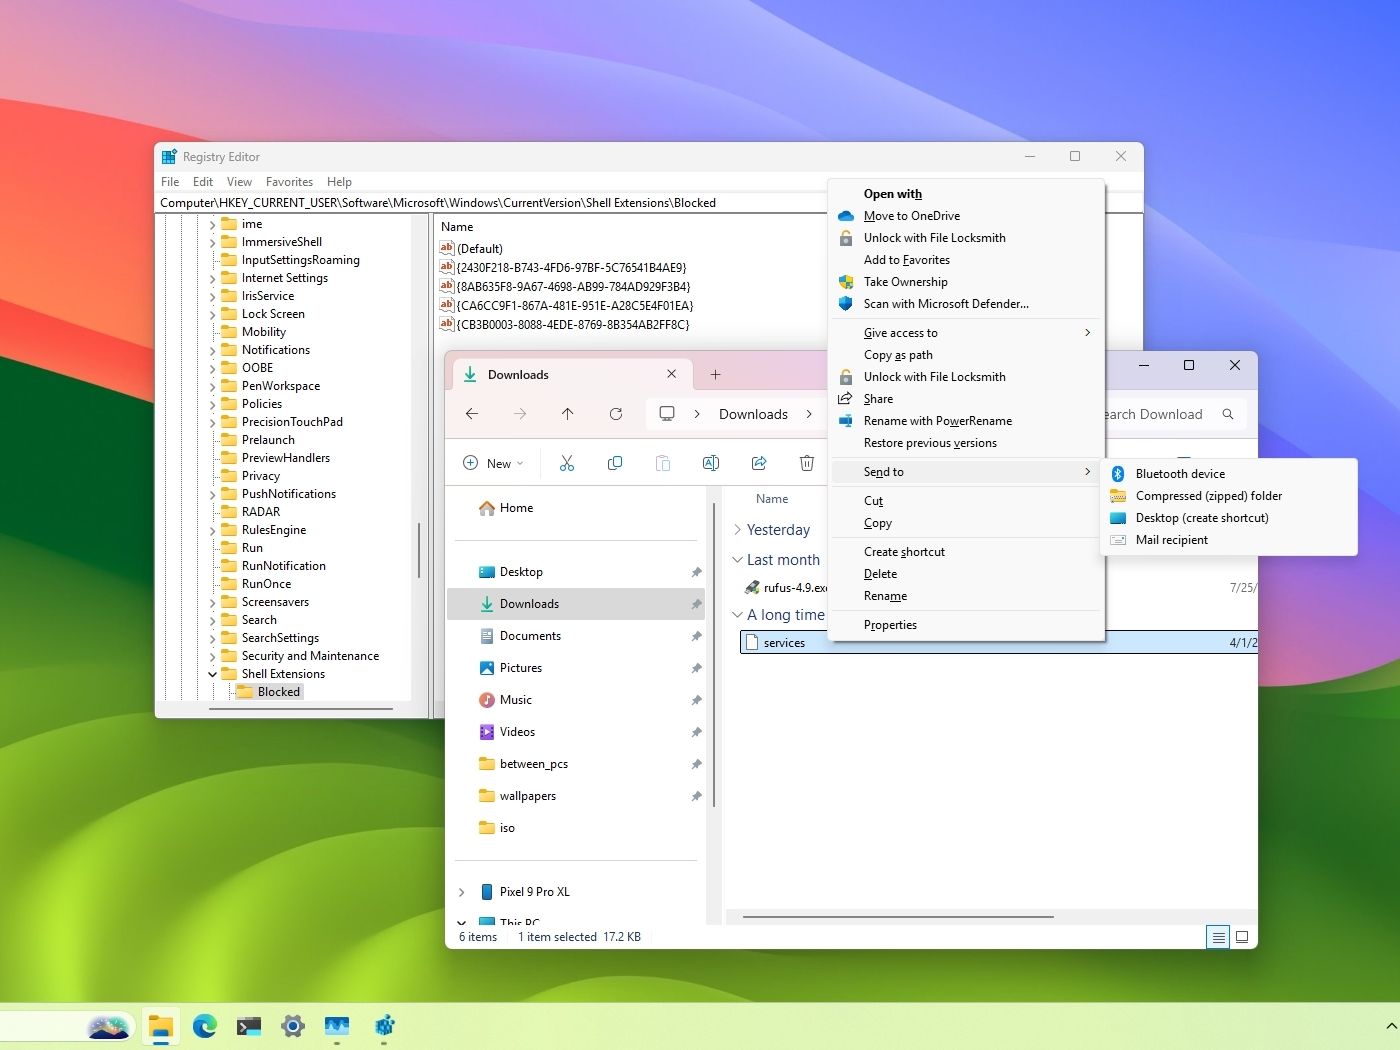Expand the Pixel 9 Pro XL node
This screenshot has height=1050, width=1400.
[x=461, y=892]
